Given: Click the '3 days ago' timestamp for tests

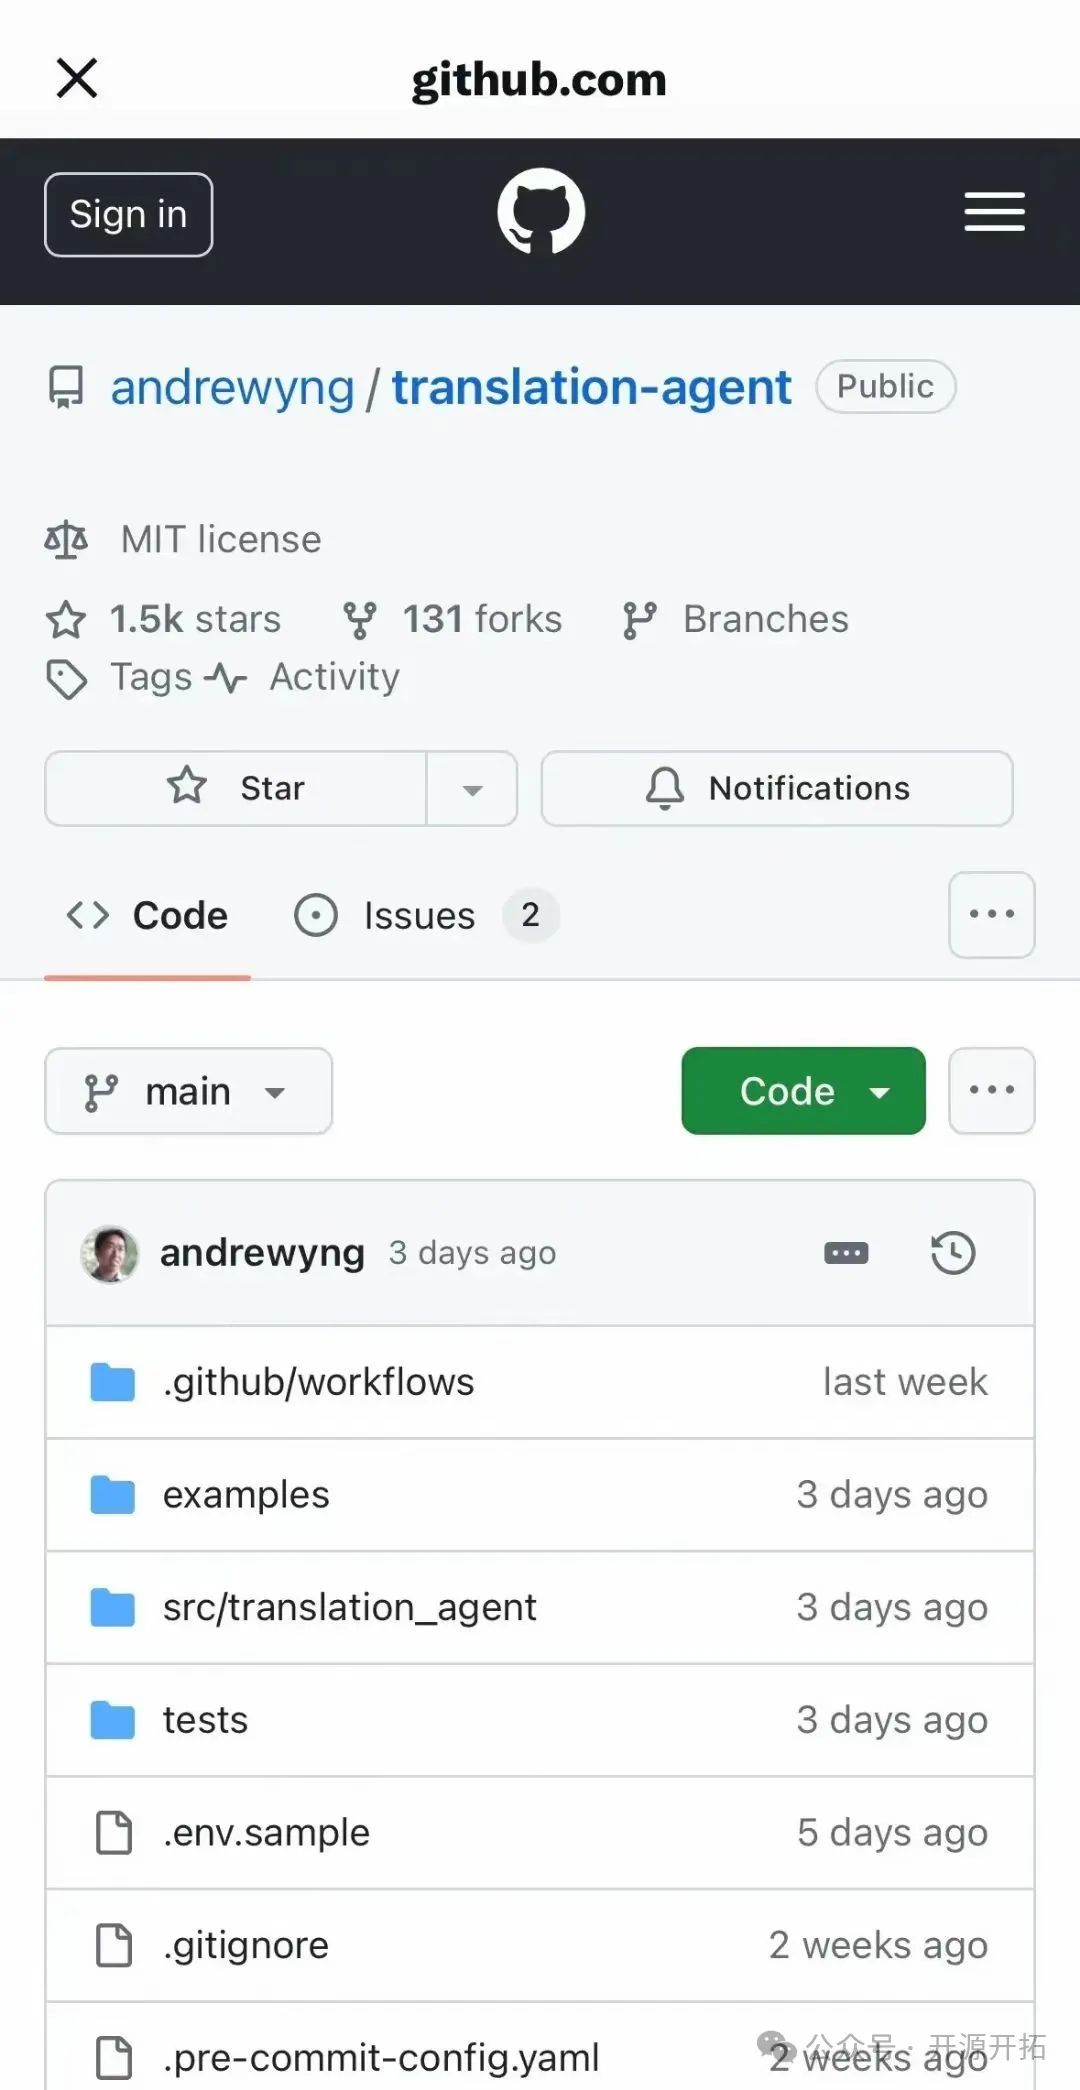Looking at the screenshot, I should click(892, 1720).
